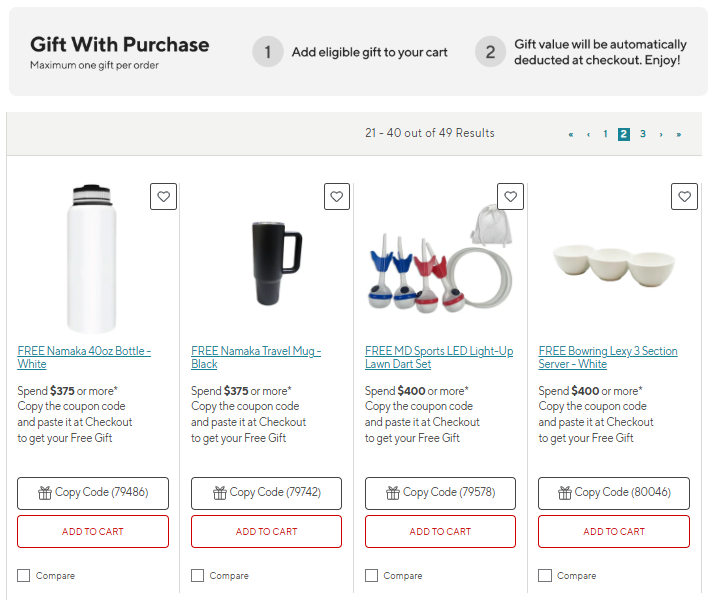Open FREE MD Sports LED Lawn Dart link
715x605 pixels.
pyautogui.click(x=439, y=357)
